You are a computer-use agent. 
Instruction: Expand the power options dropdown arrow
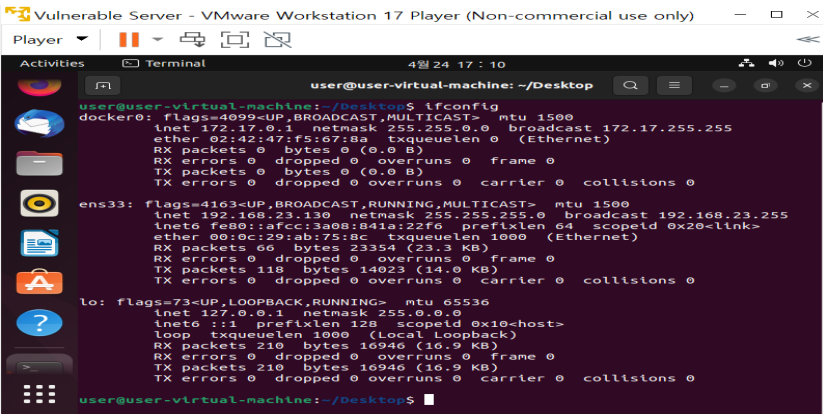click(x=157, y=39)
